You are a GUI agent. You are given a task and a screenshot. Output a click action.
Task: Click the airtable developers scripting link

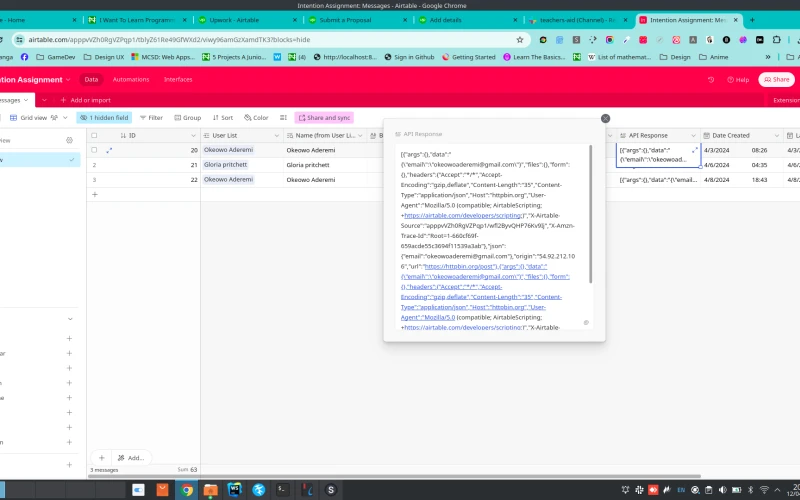click(463, 215)
